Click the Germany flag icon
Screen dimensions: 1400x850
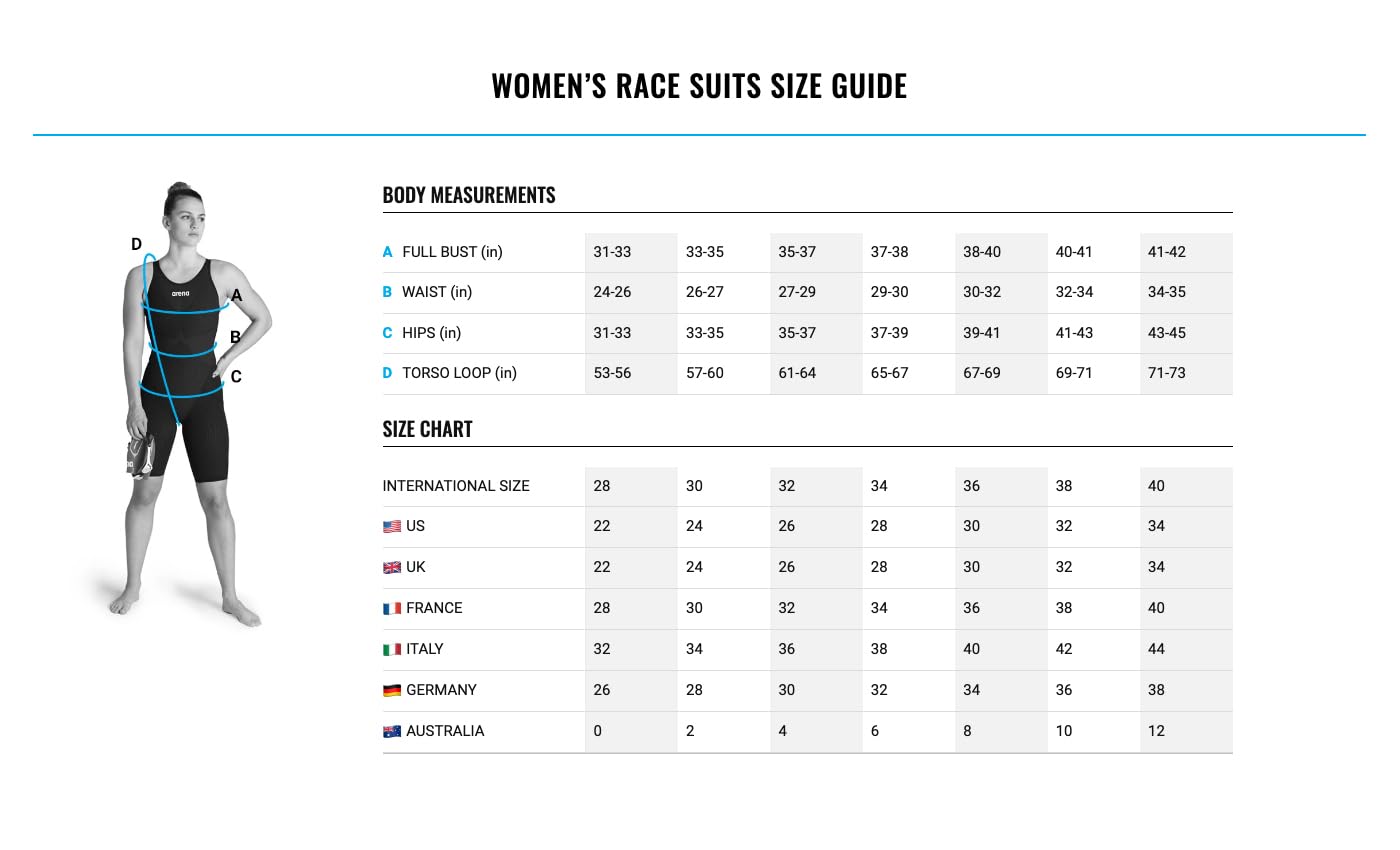pyautogui.click(x=392, y=691)
